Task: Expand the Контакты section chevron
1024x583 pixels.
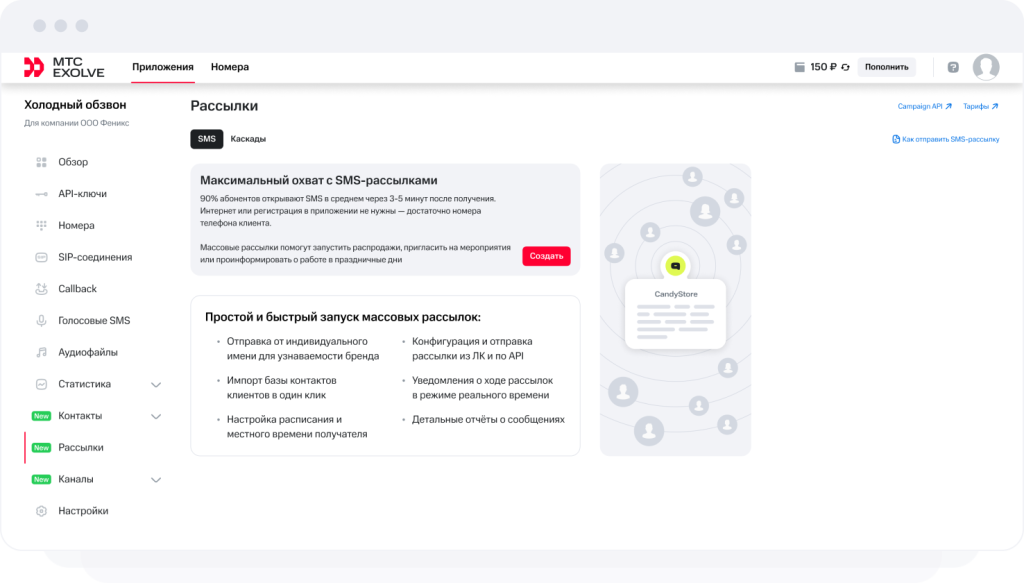Action: [156, 416]
